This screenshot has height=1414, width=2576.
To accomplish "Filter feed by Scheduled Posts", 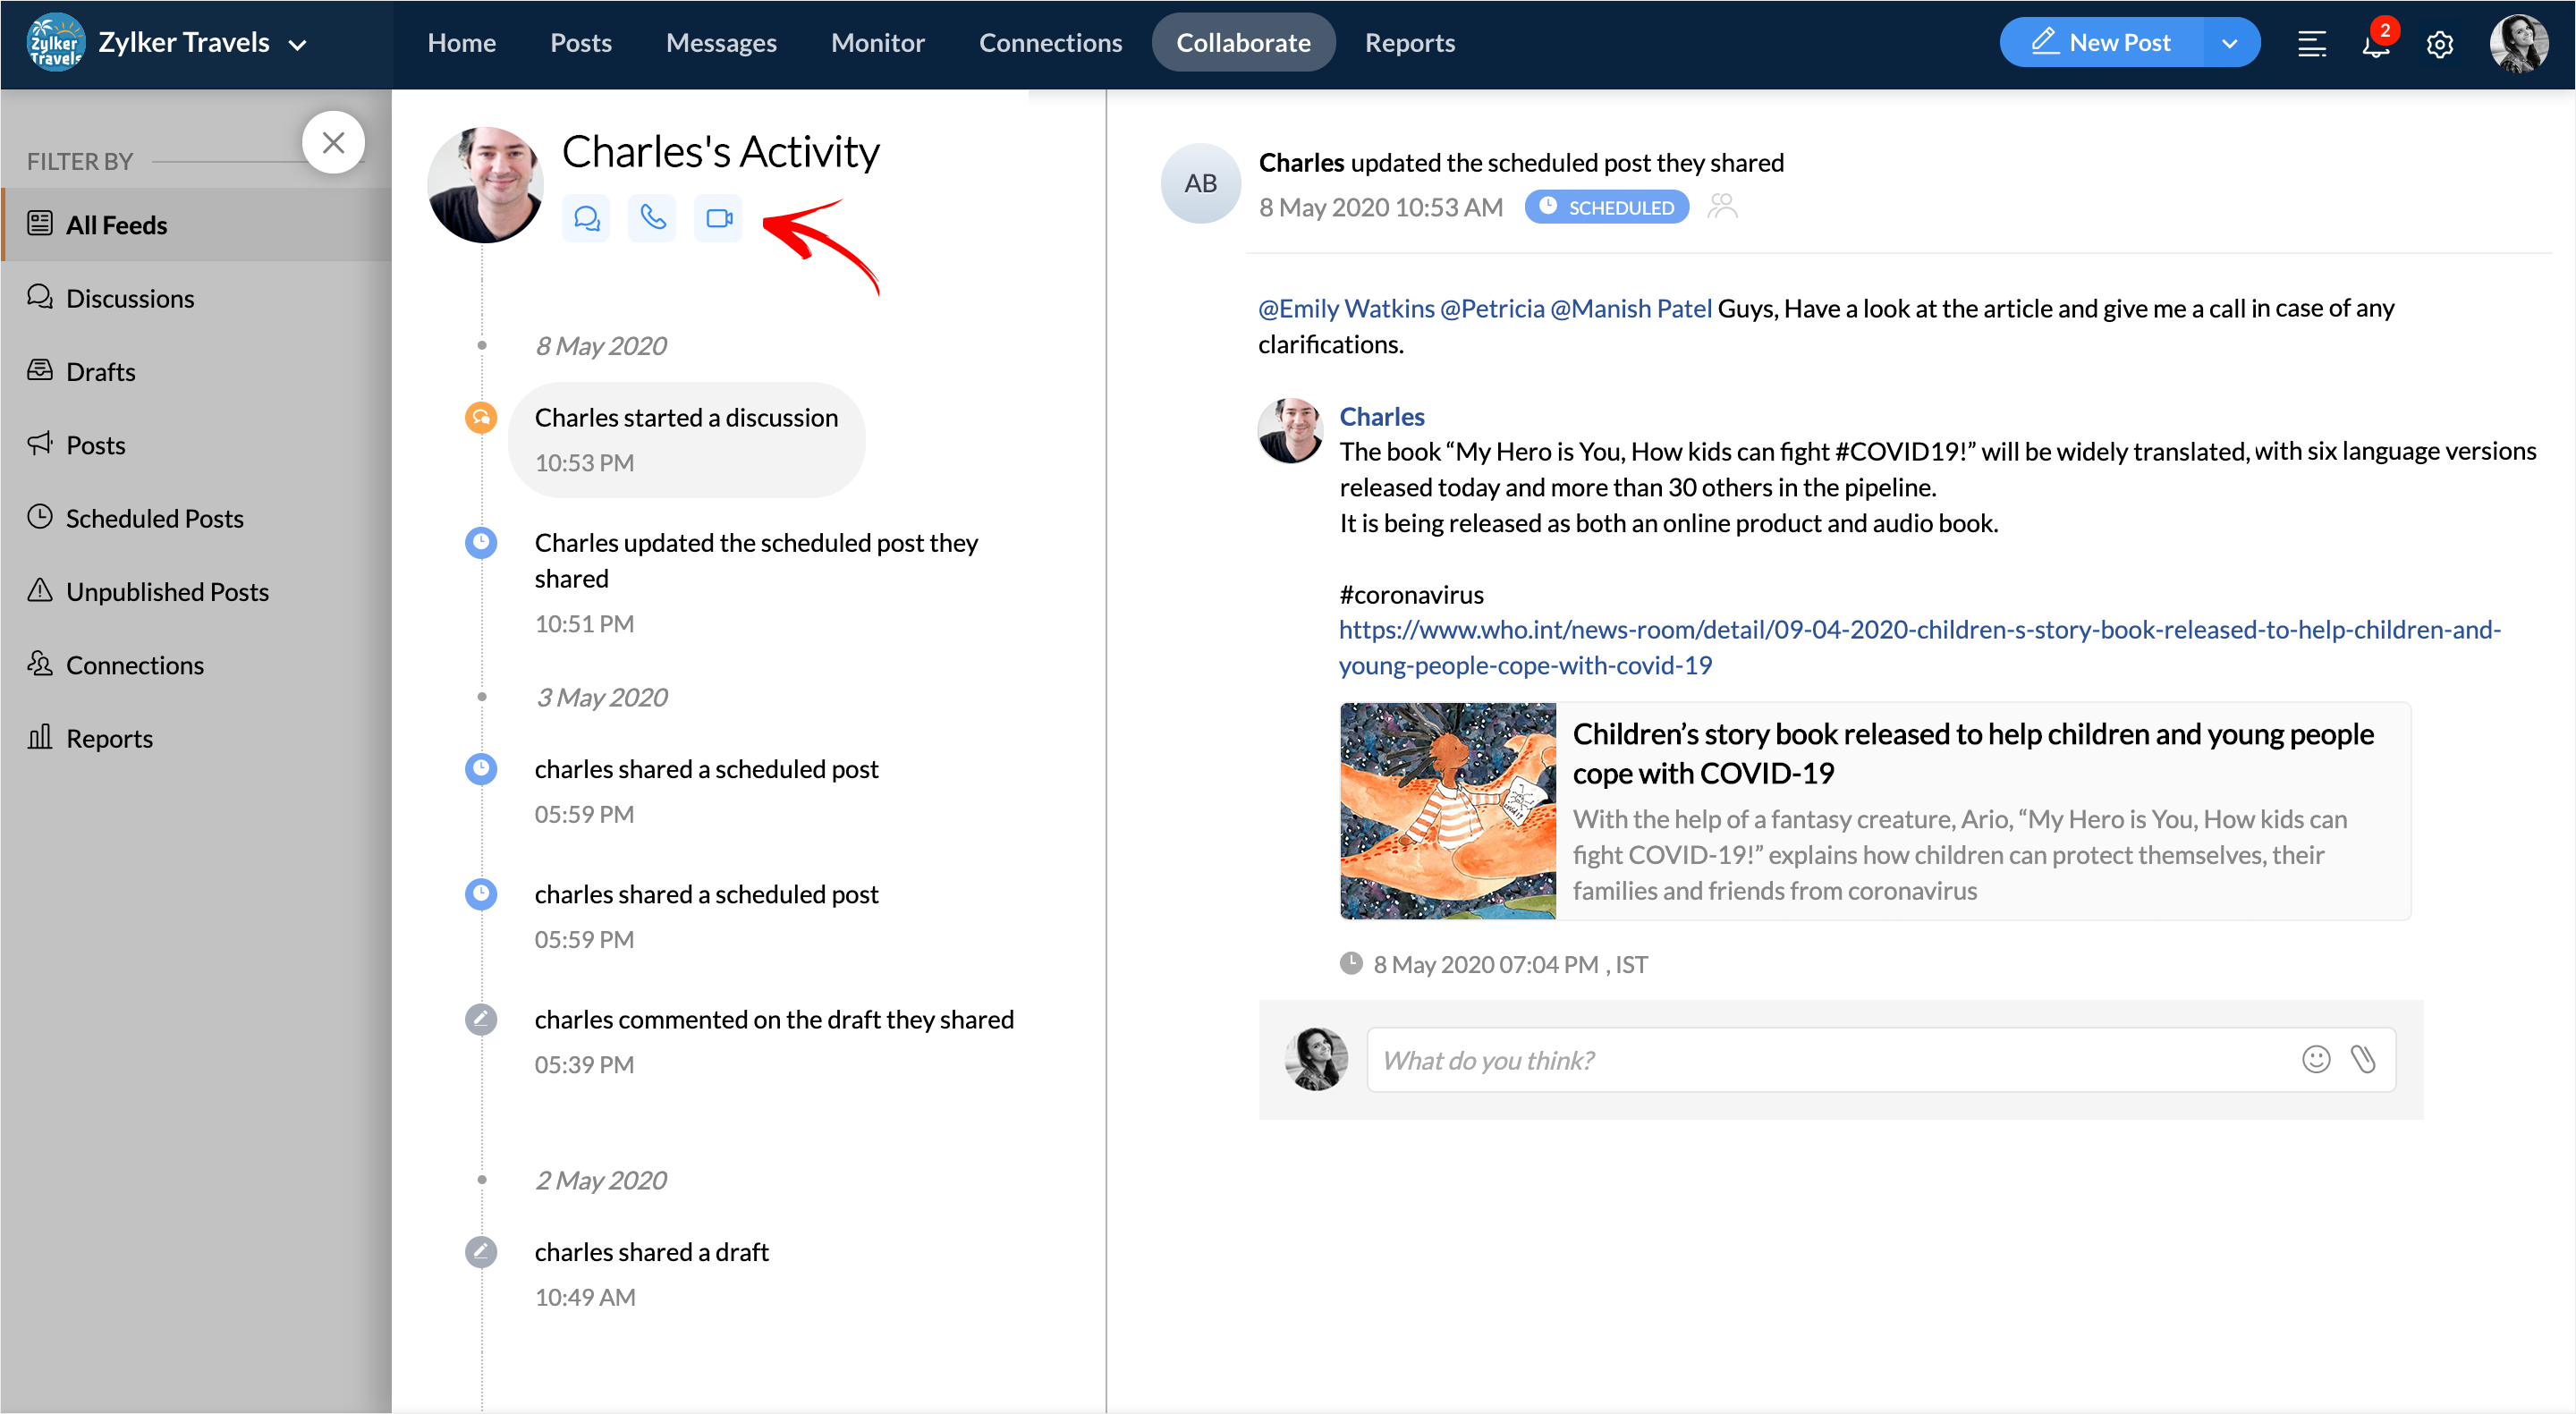I will point(154,518).
